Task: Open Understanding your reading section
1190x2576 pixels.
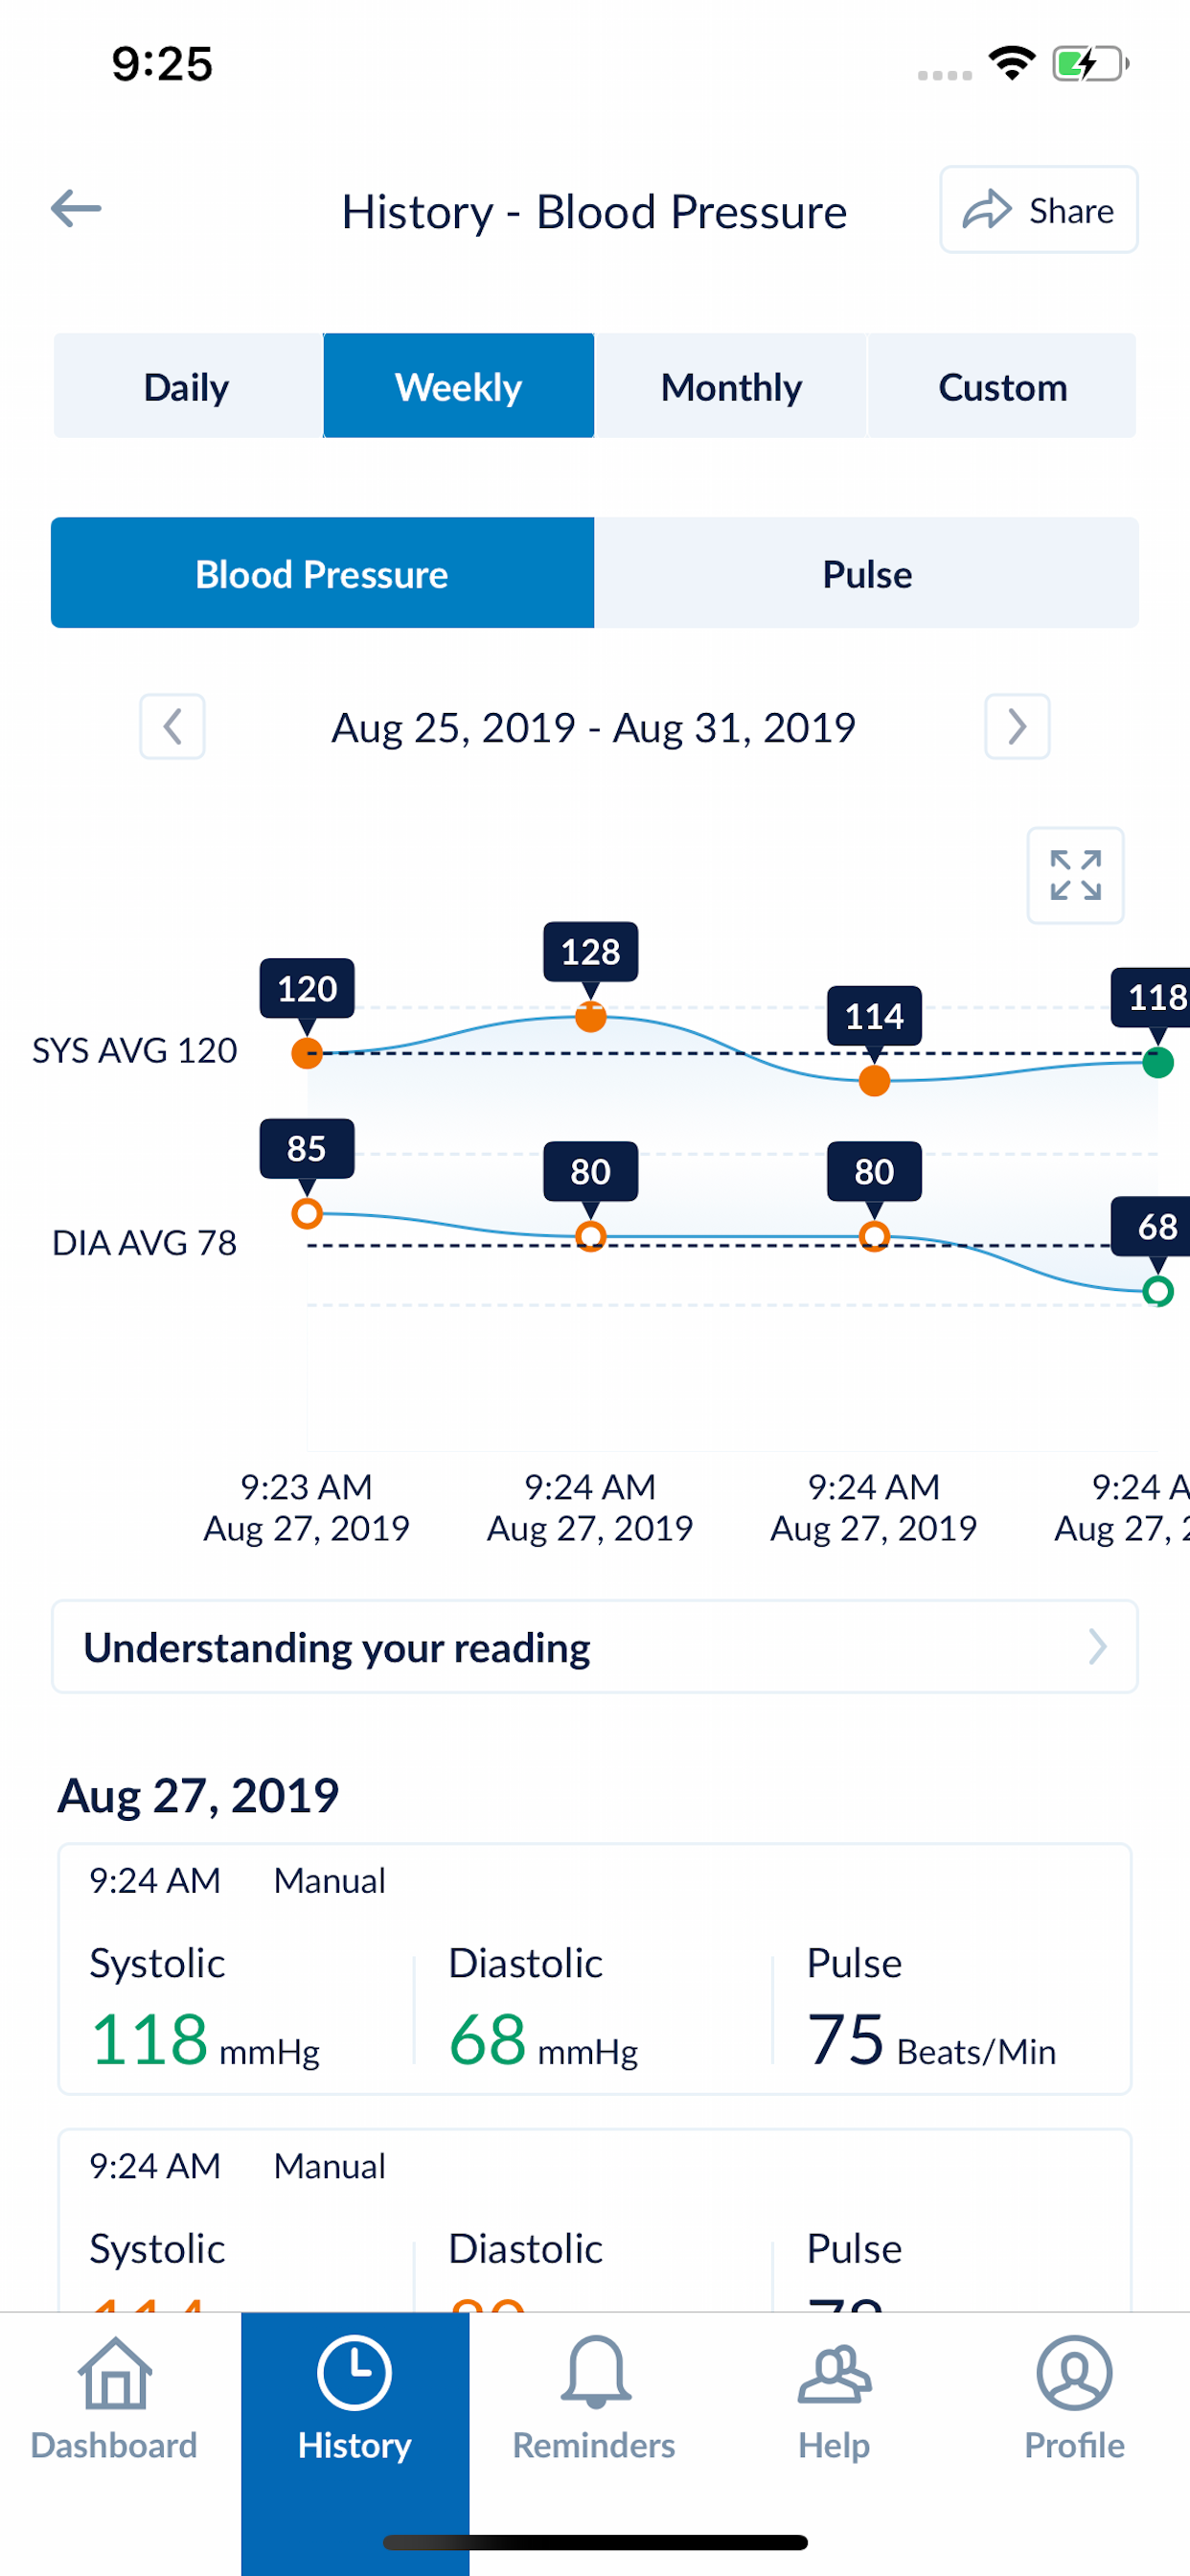Action: pyautogui.click(x=595, y=1646)
